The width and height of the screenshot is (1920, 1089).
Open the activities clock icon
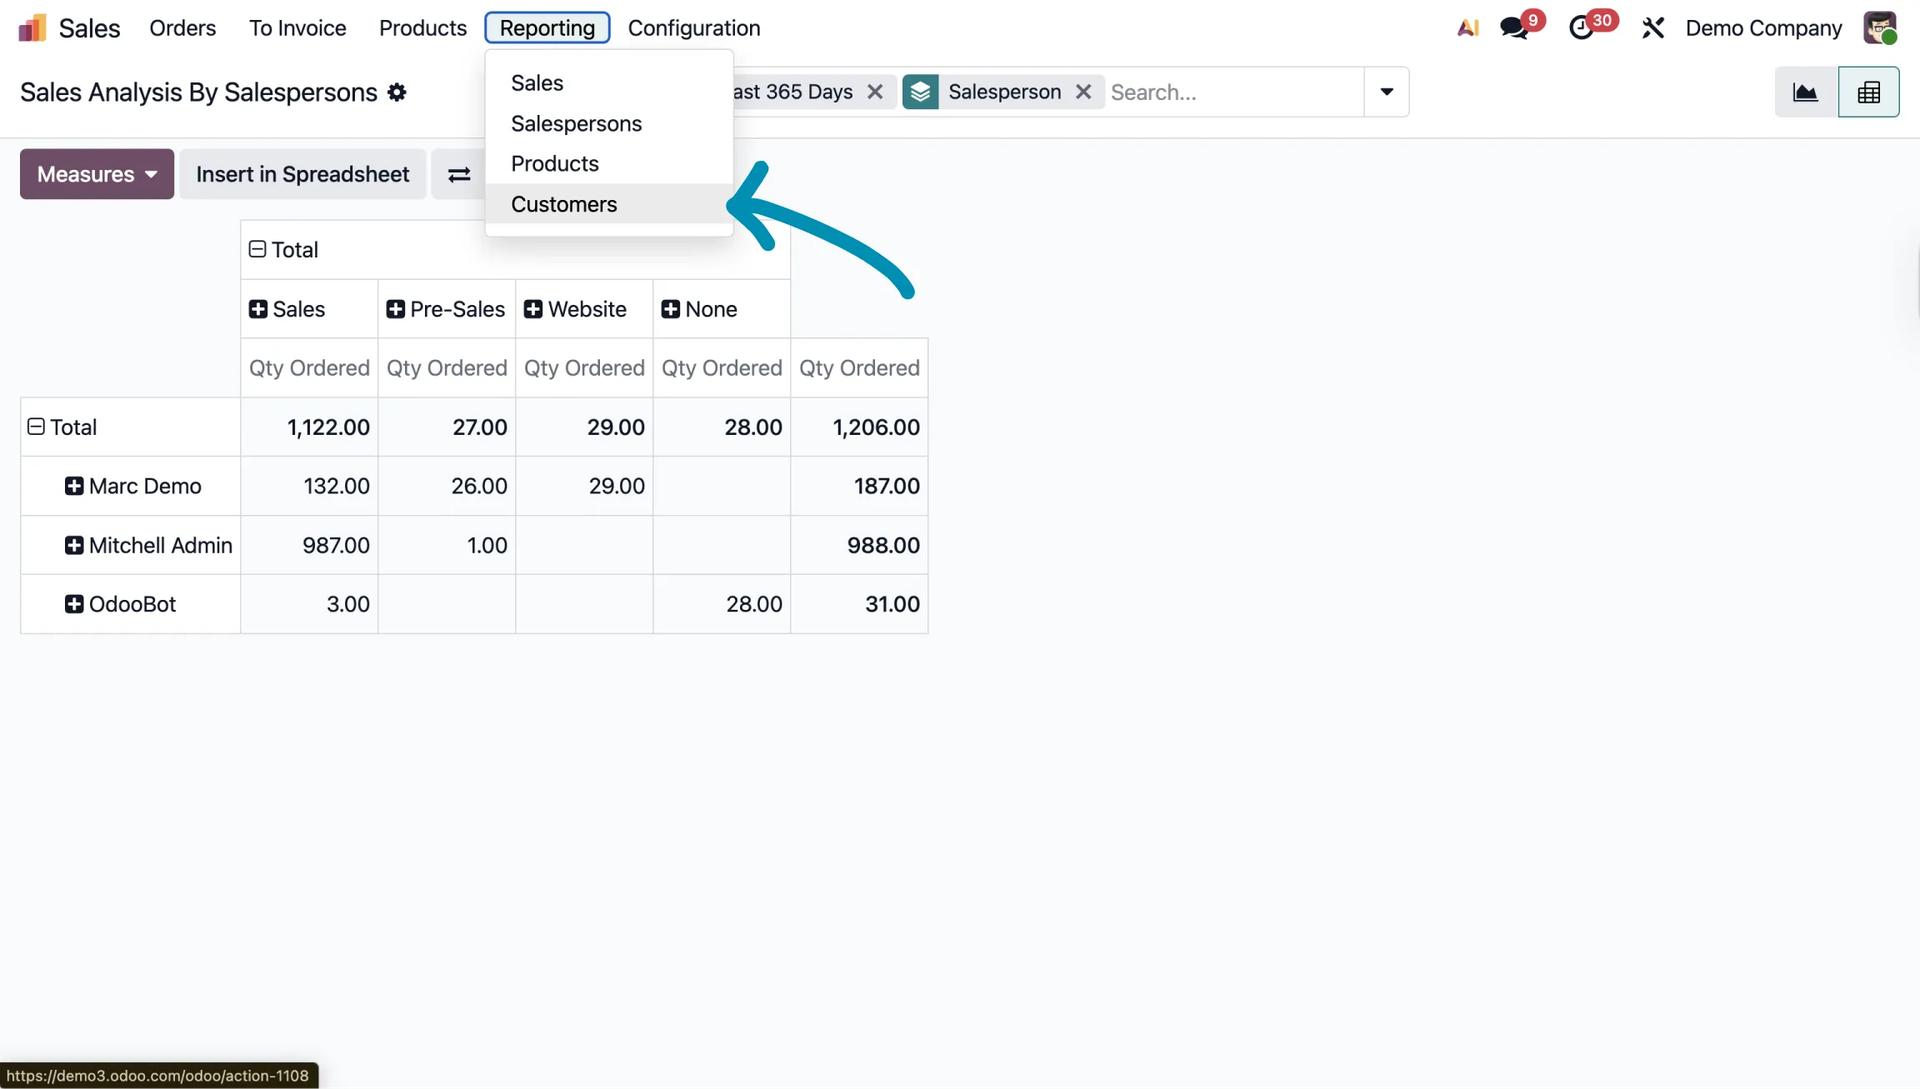[1581, 28]
